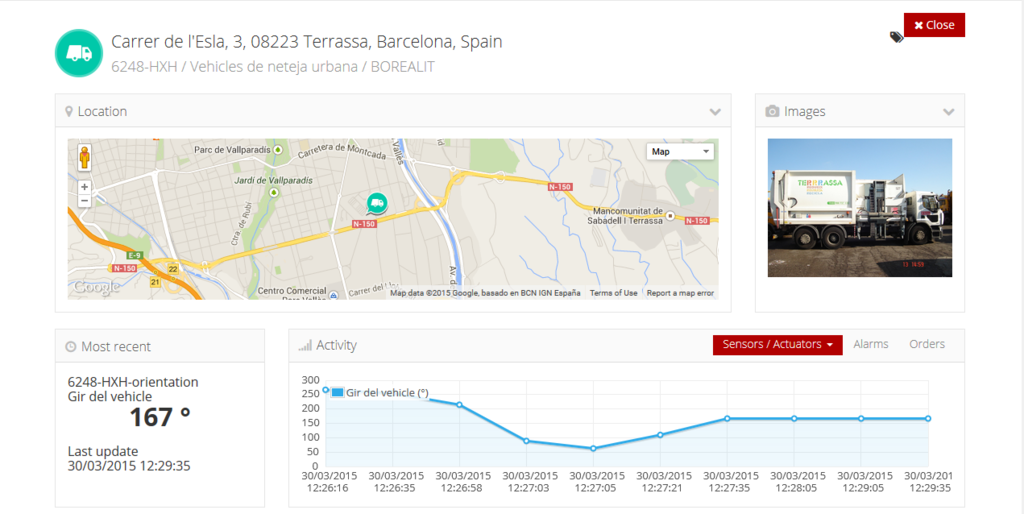Zoom out the map with minus button

tap(84, 201)
